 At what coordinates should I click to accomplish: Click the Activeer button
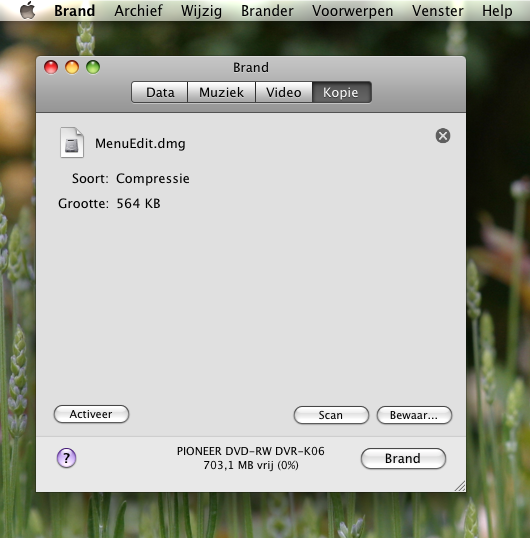(91, 414)
